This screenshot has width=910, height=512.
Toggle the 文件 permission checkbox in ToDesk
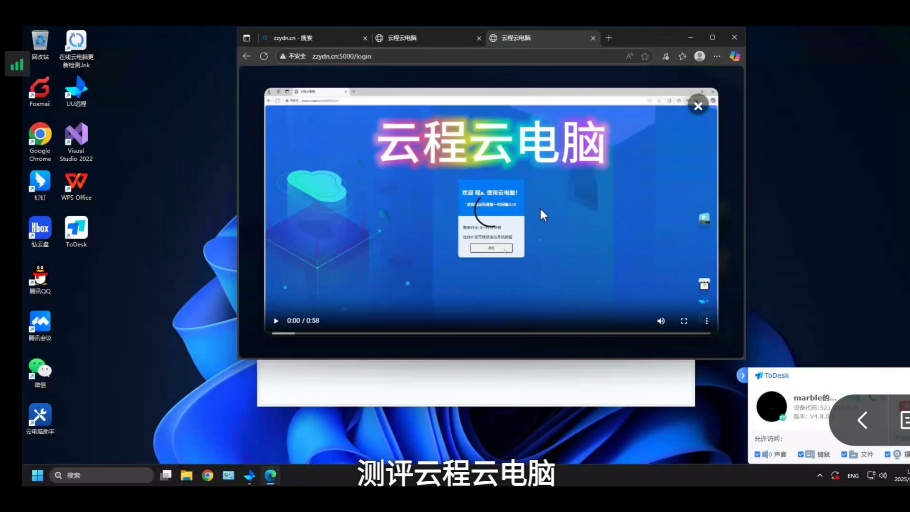click(844, 455)
